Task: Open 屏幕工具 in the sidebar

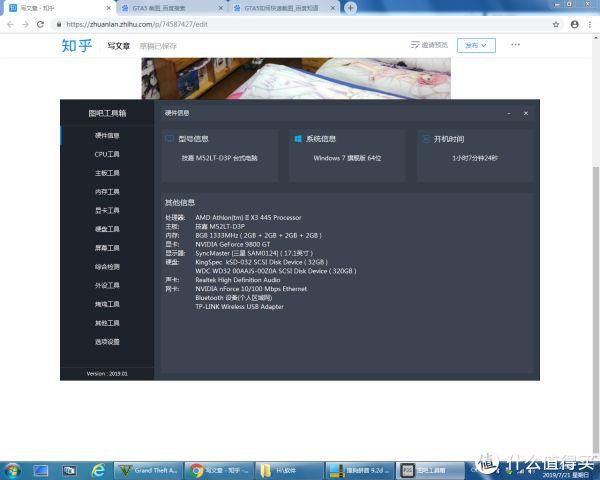Action: pos(107,248)
